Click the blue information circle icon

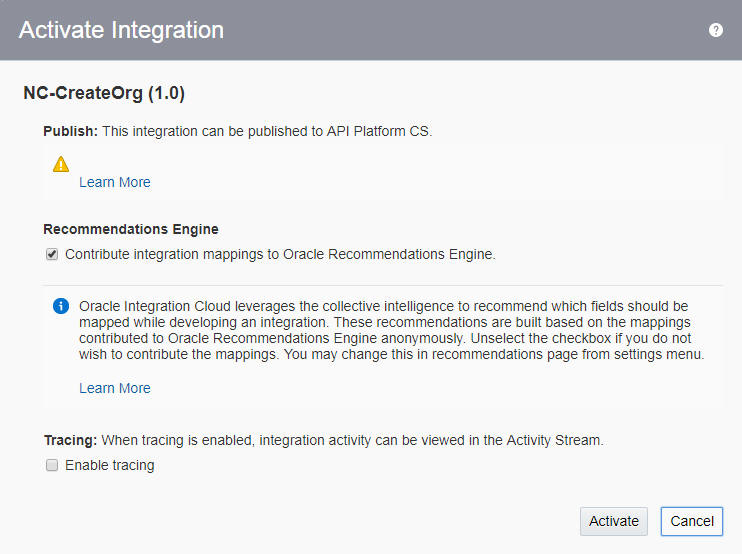pos(61,306)
